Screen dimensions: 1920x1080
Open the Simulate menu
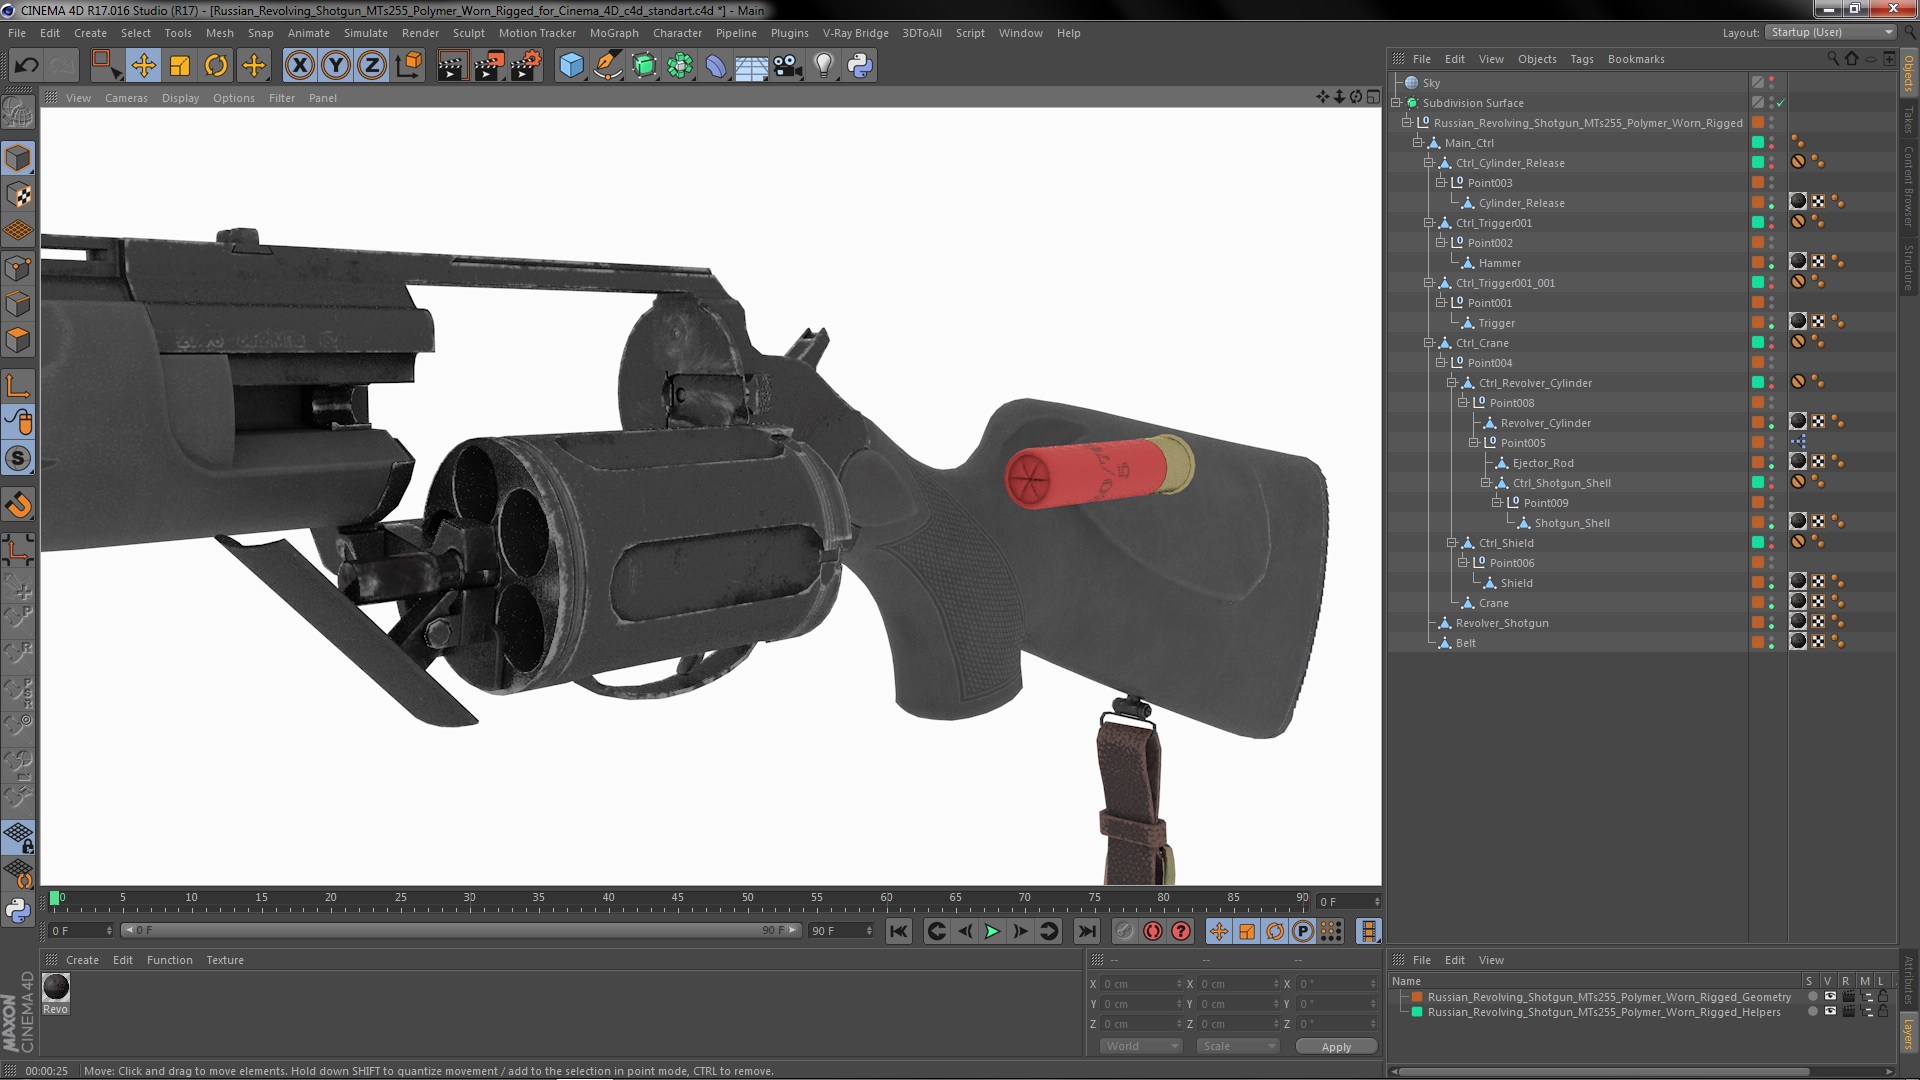tap(366, 33)
